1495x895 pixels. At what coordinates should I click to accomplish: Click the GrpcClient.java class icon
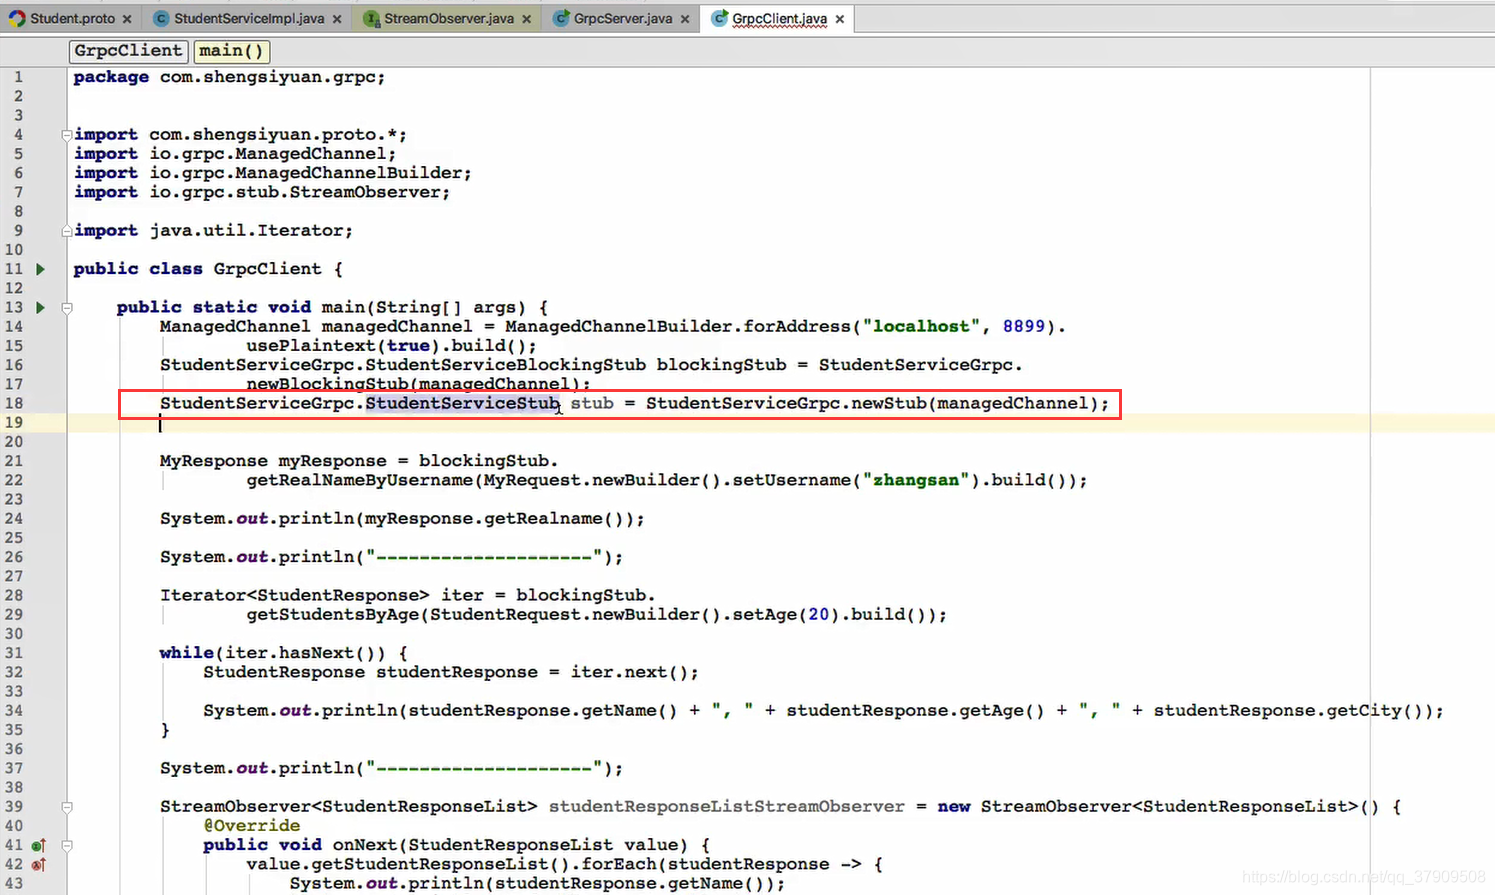pos(719,19)
